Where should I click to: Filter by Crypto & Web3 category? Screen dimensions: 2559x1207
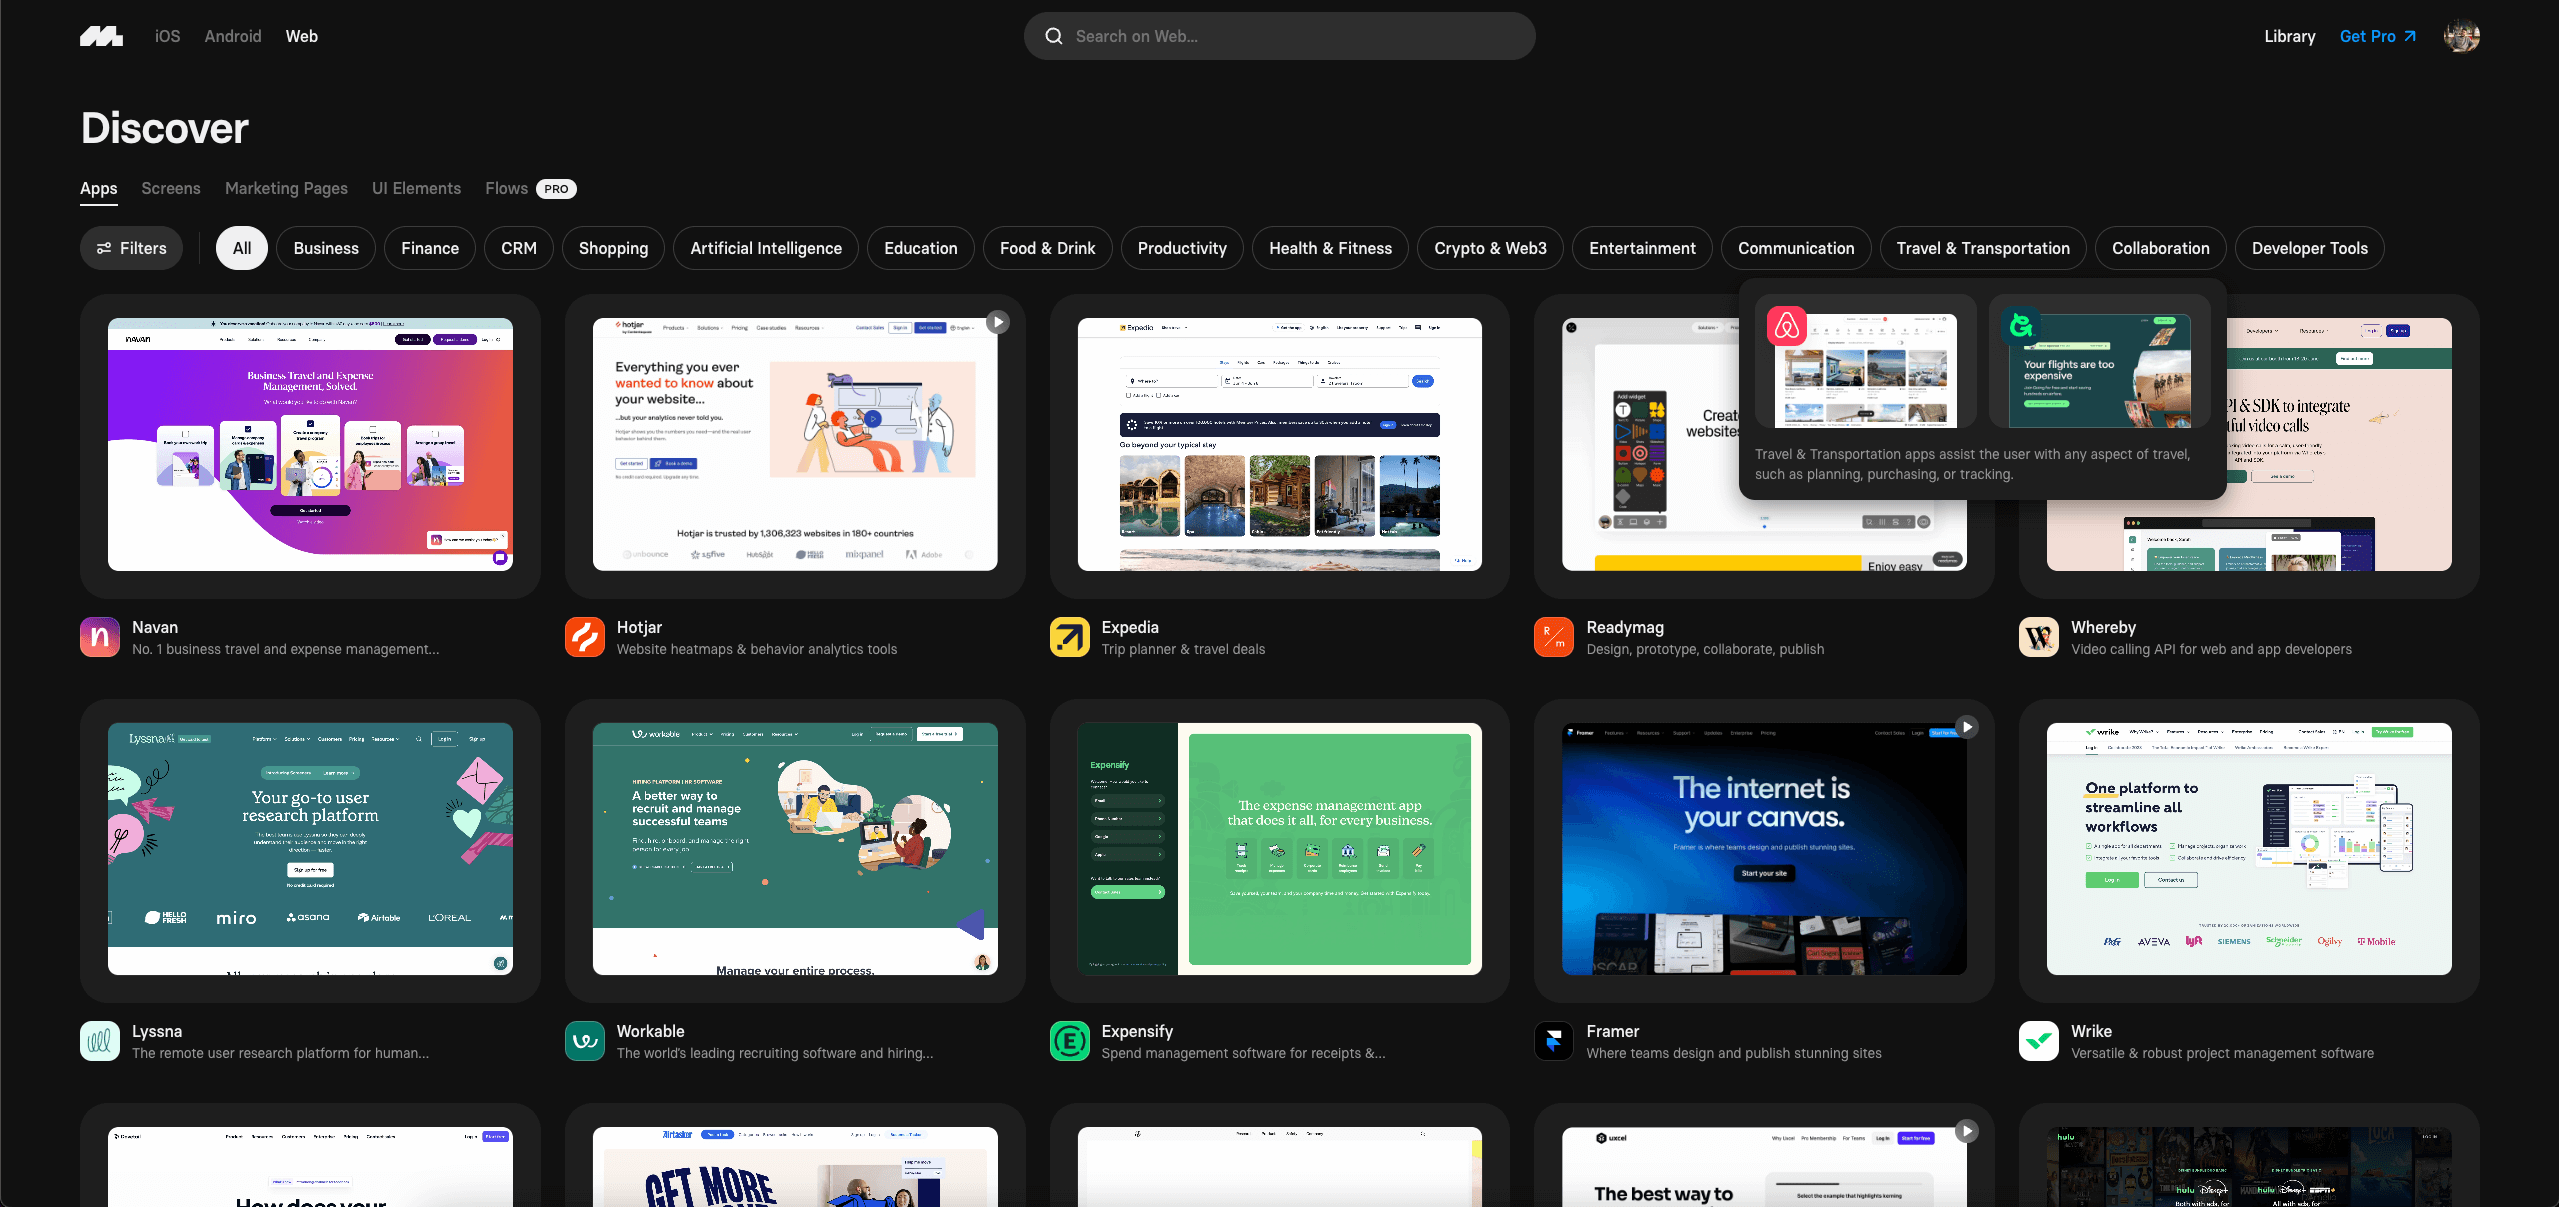click(x=1490, y=248)
